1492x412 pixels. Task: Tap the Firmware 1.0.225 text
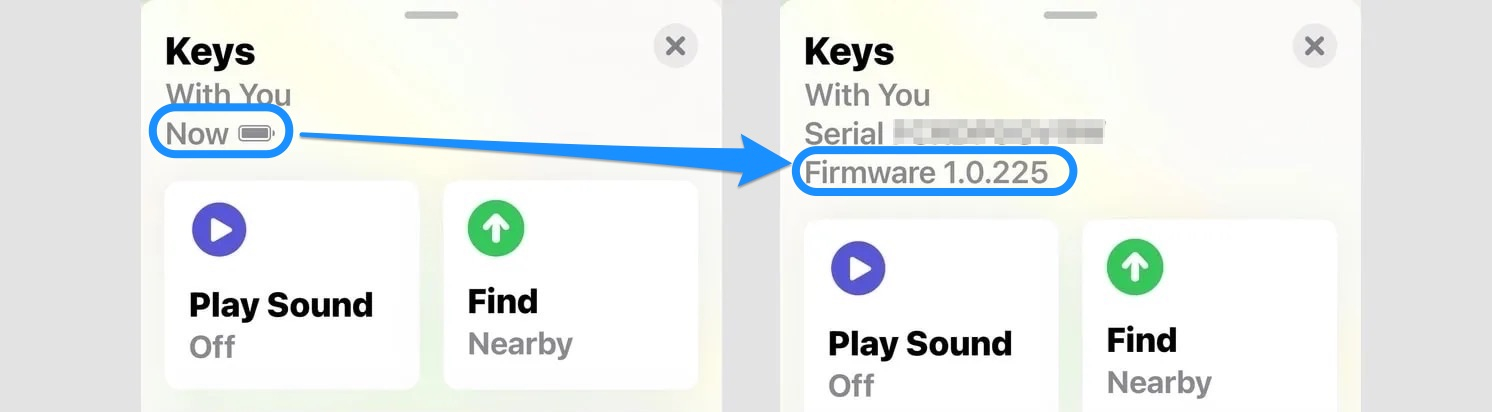pos(927,173)
